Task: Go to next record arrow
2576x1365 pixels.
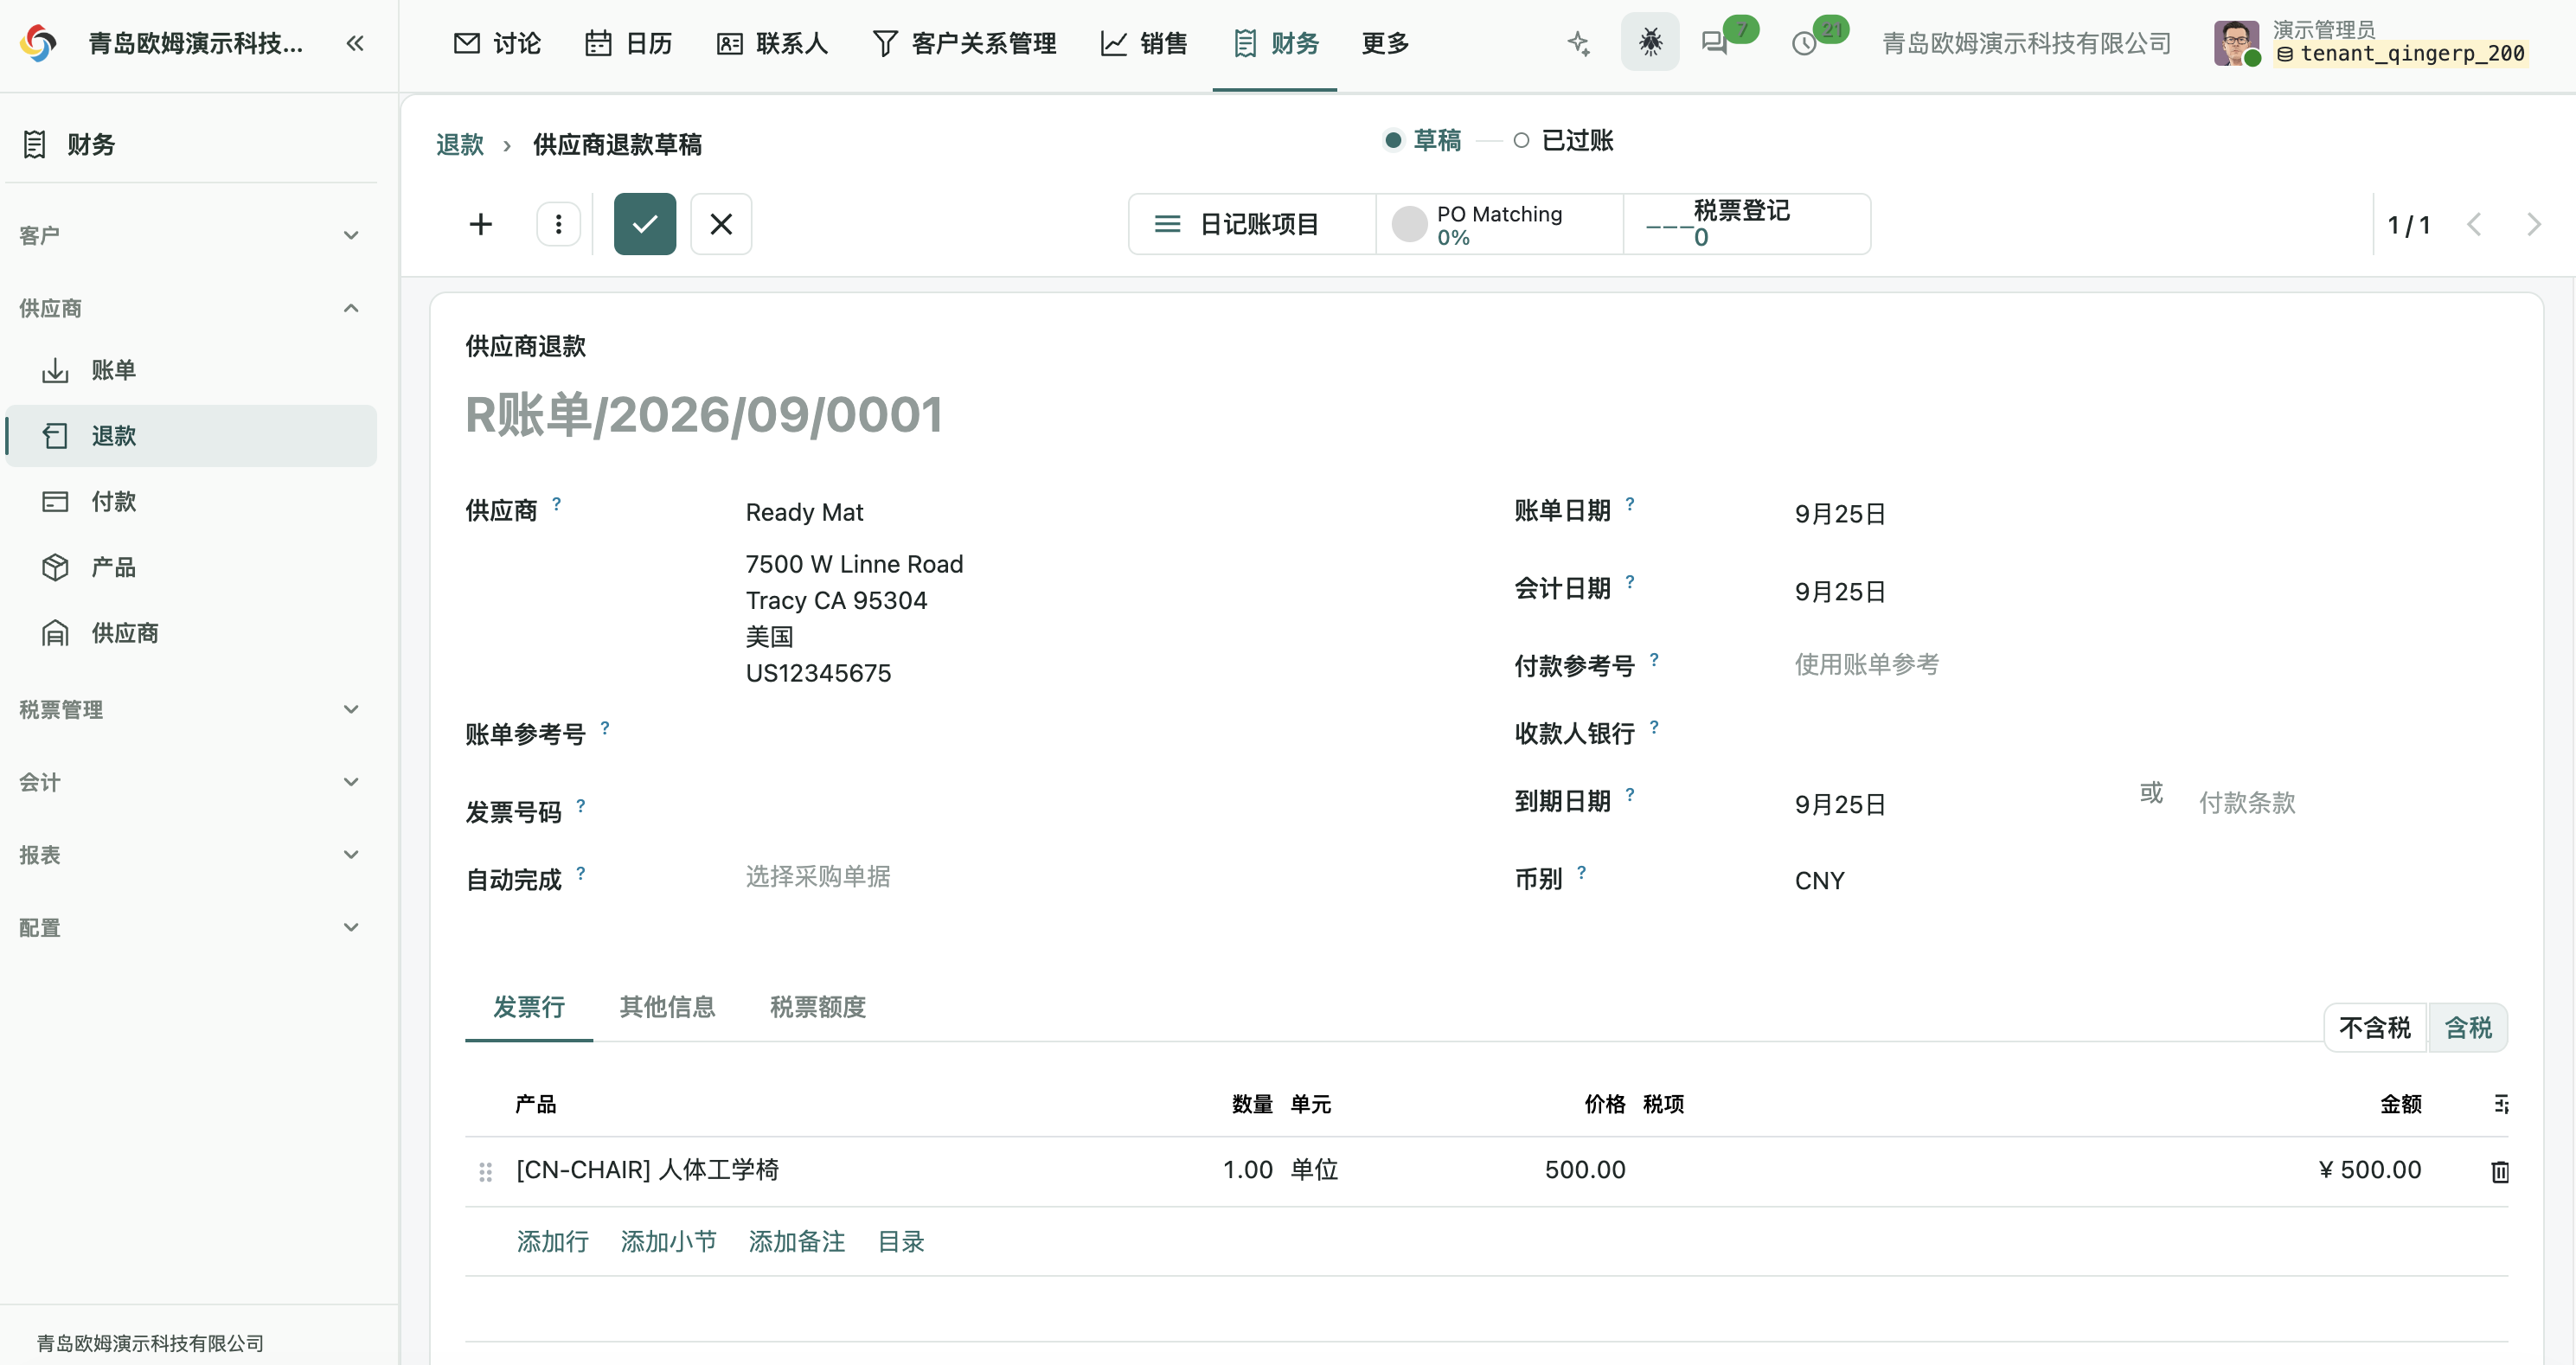Action: (x=2533, y=224)
